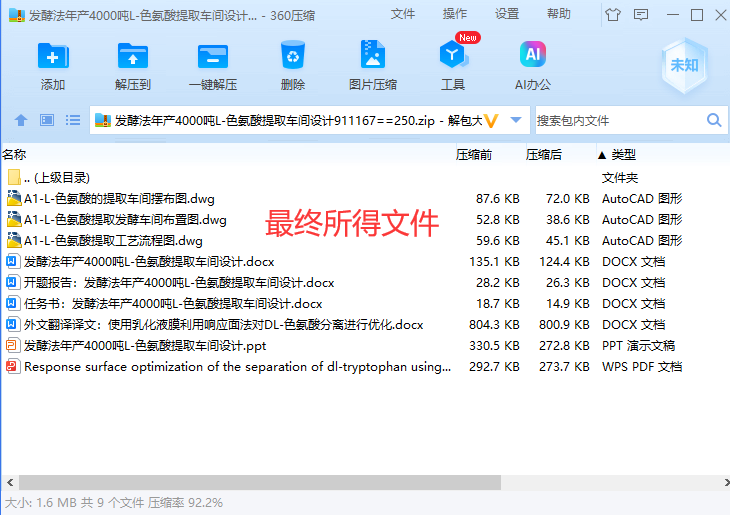The width and height of the screenshot is (730, 515).
Task: Select the parent directory folder icon
Action: pyautogui.click(x=14, y=177)
